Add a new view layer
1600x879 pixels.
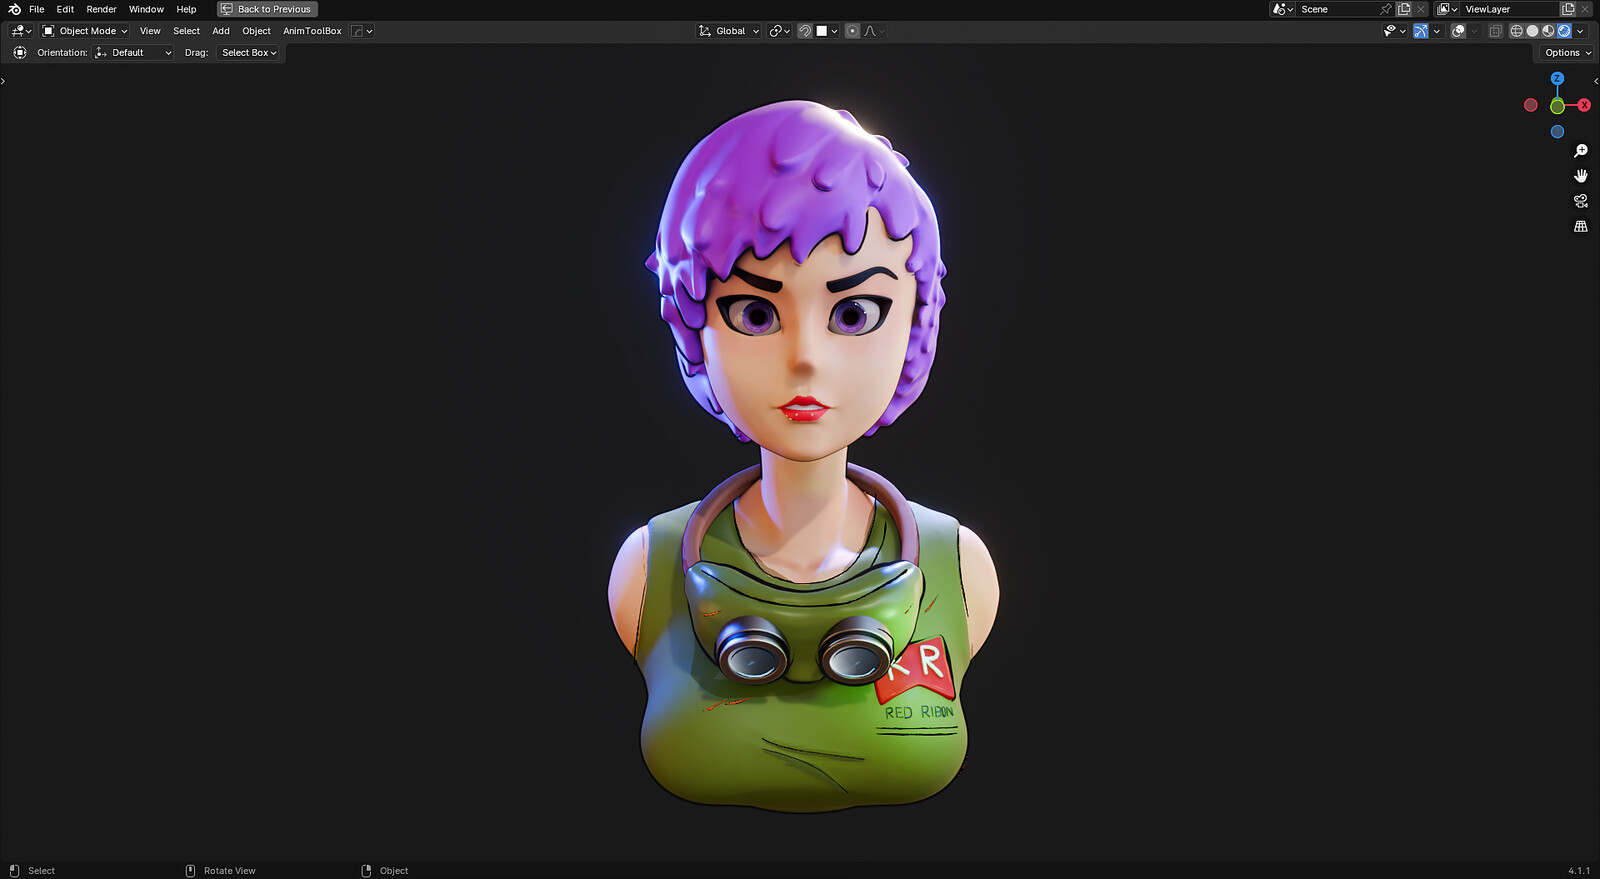[x=1568, y=9]
